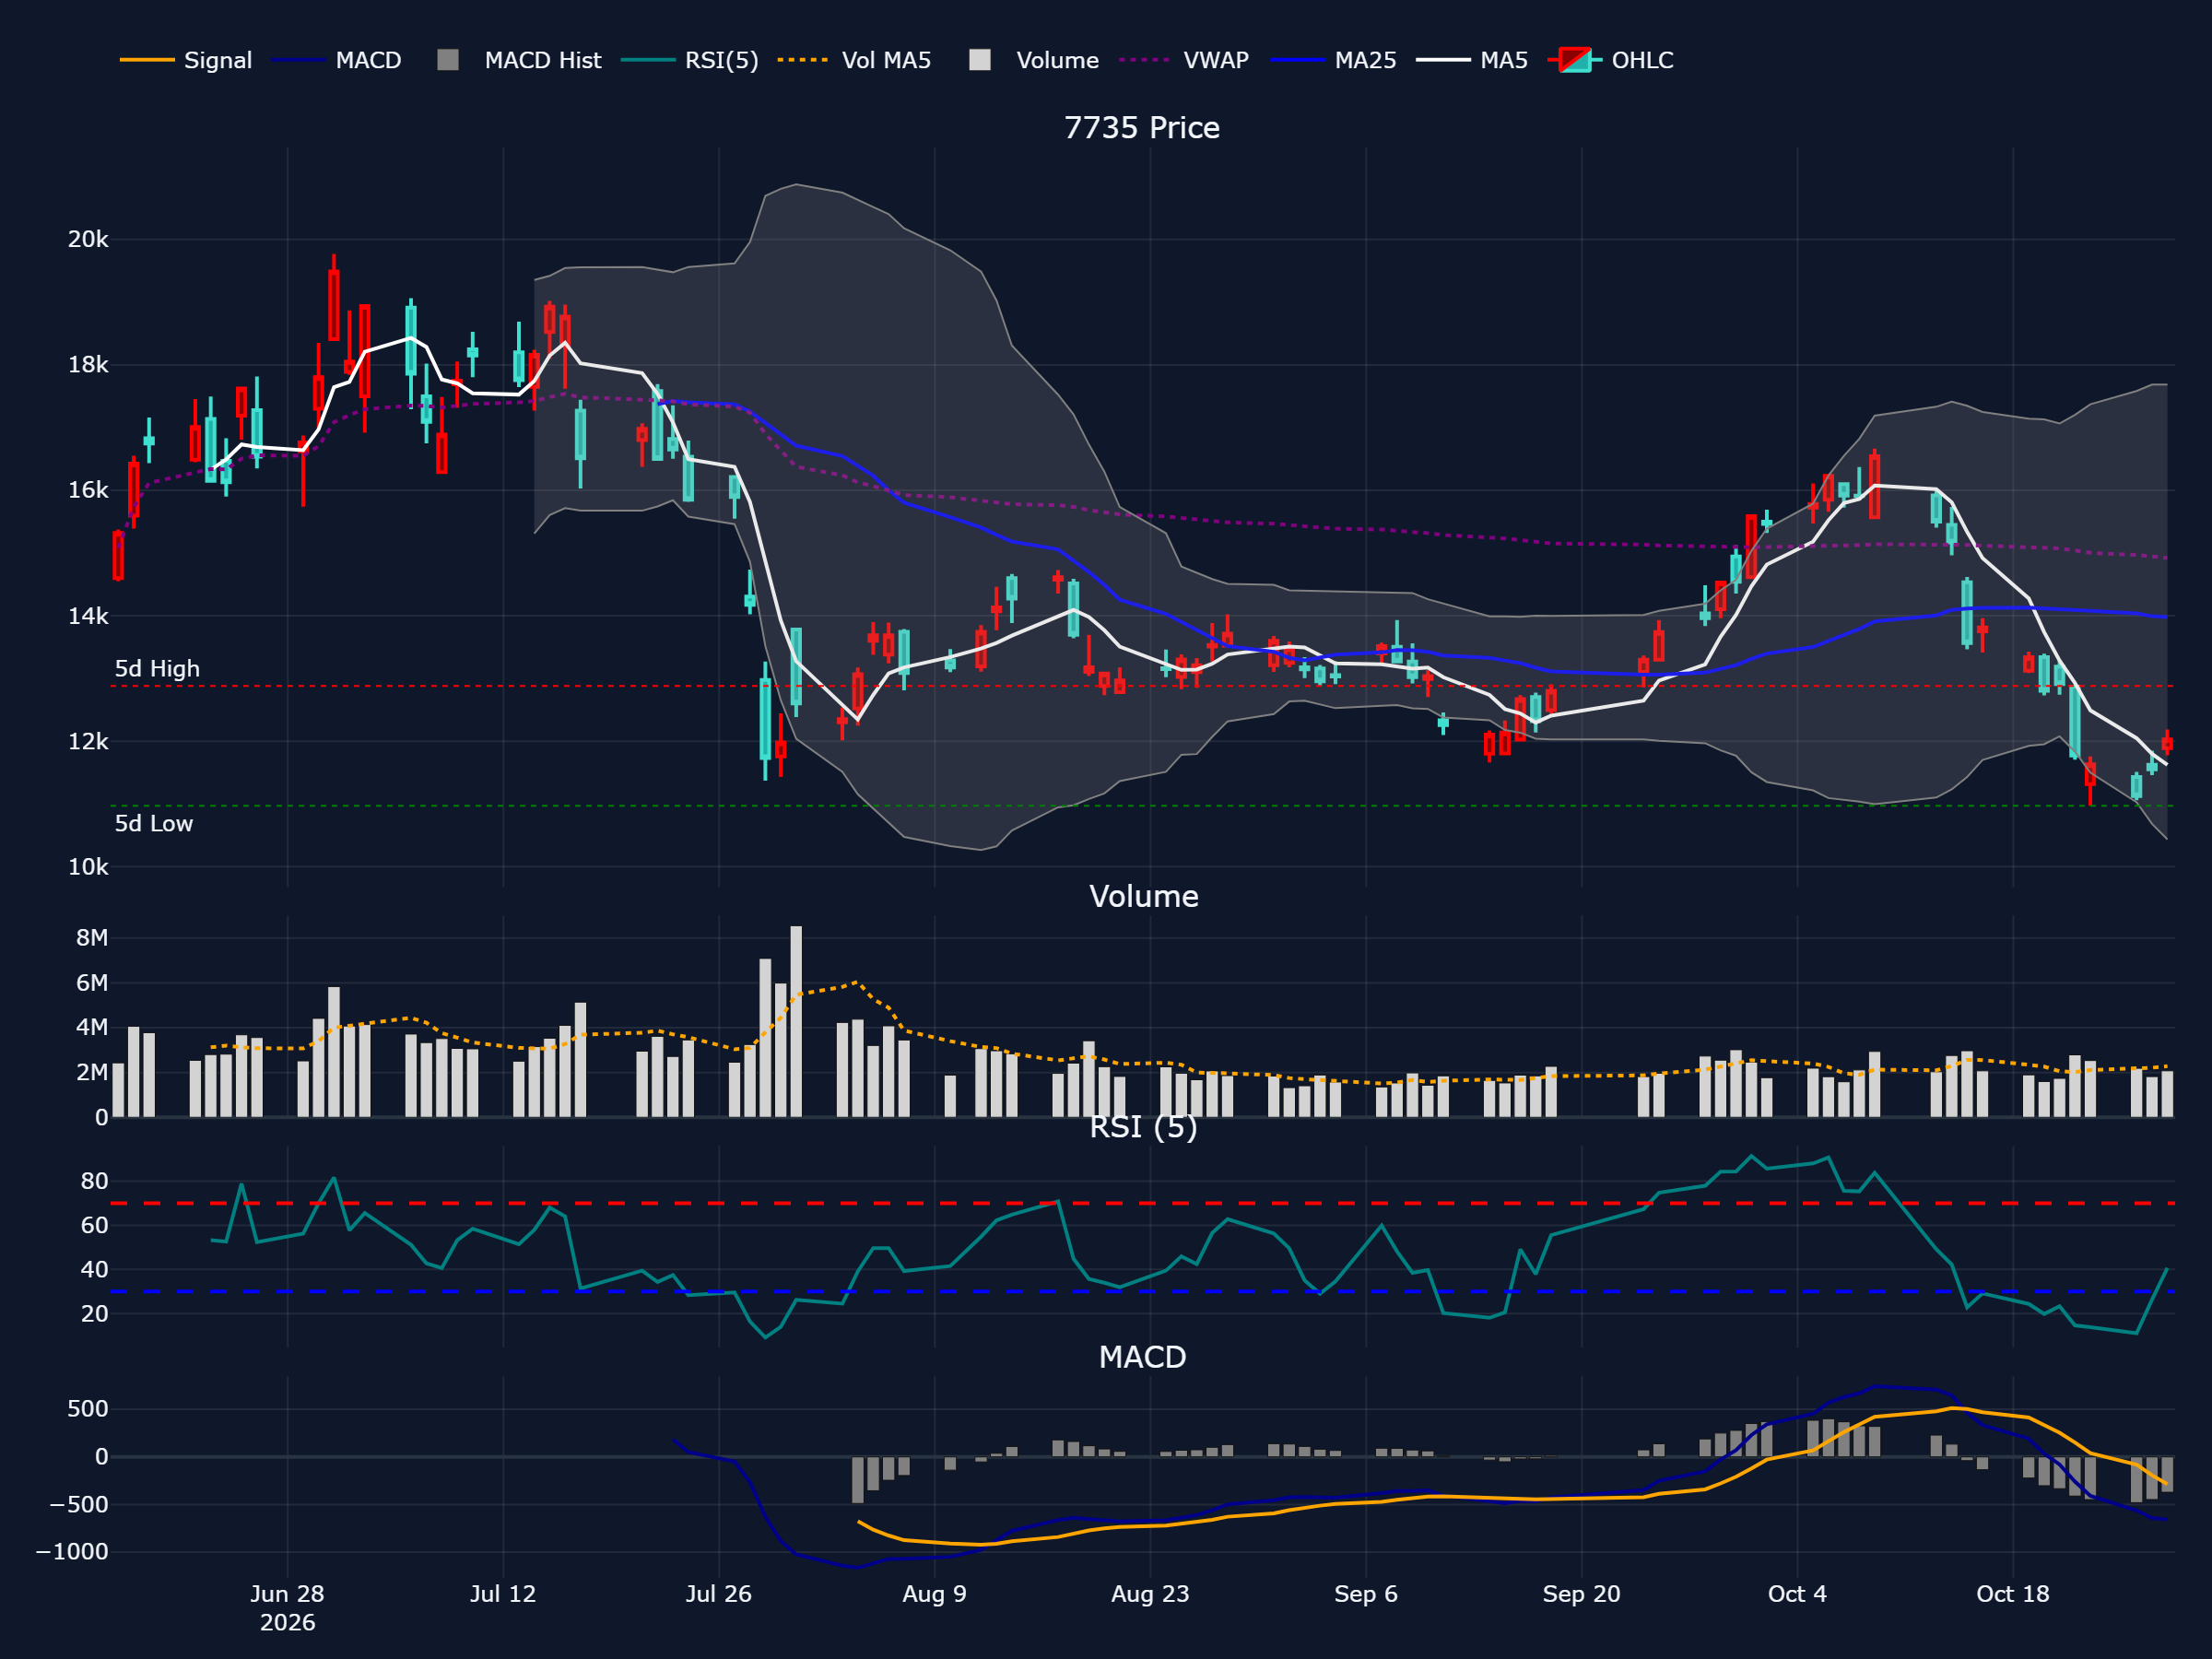Click the OHLC candlestick legend icon
Image resolution: width=2212 pixels, height=1659 pixels.
[x=1575, y=60]
